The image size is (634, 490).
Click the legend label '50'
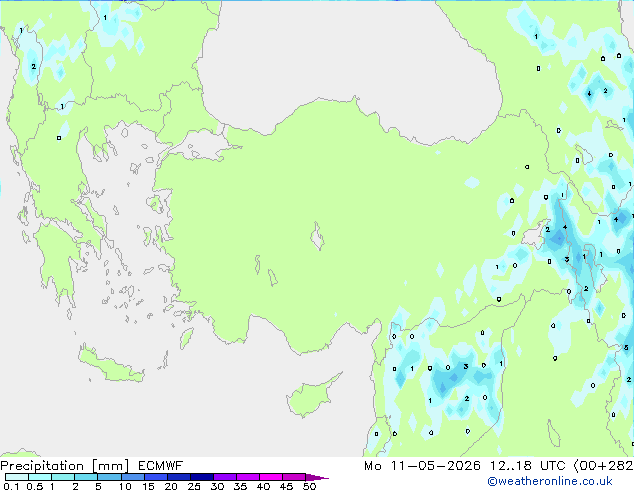click(x=309, y=486)
